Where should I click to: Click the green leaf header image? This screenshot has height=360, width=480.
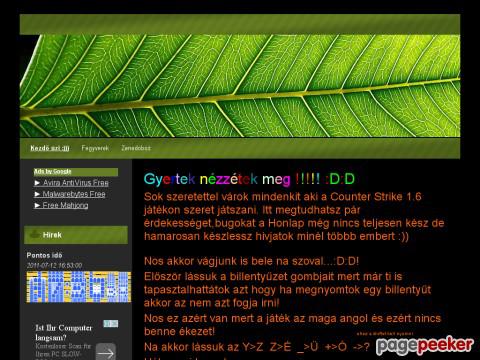click(240, 86)
